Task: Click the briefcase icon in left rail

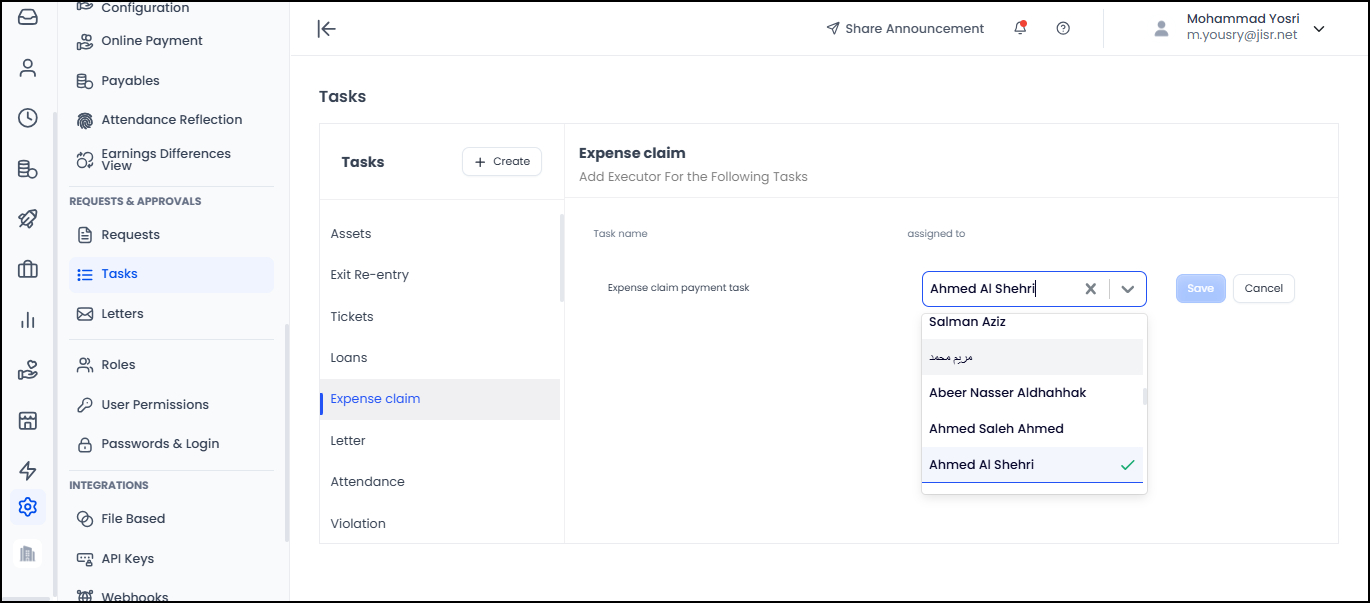Action: point(28,269)
